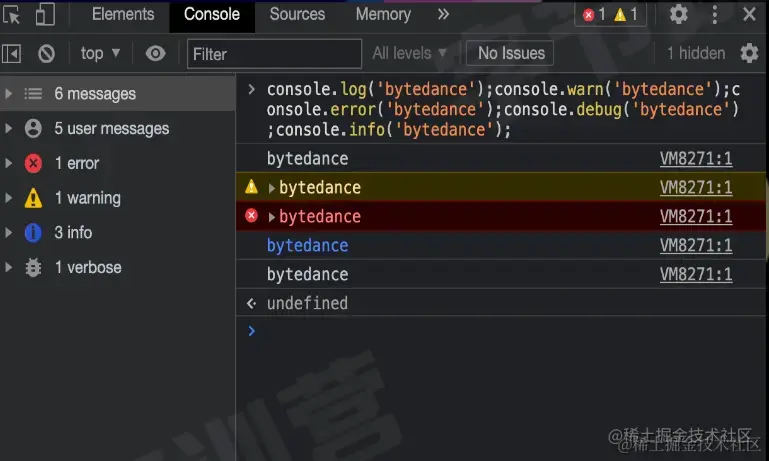Expand the bytedance warning message triangle
Viewport: 769px width, 461px height.
tap(271, 188)
